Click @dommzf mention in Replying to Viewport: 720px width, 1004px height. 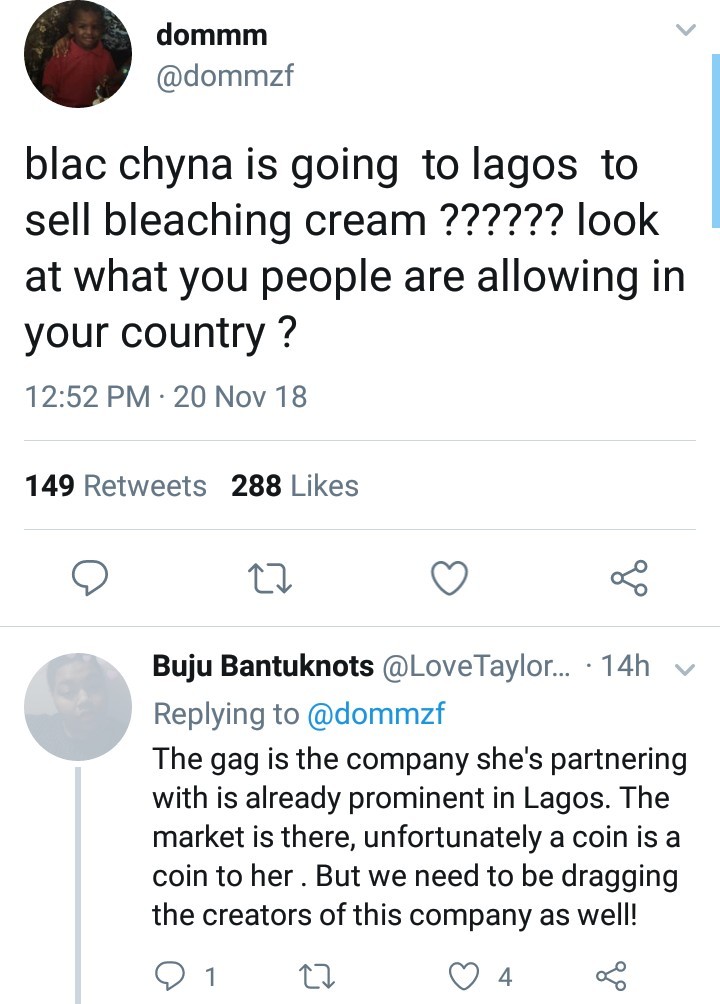point(373,713)
